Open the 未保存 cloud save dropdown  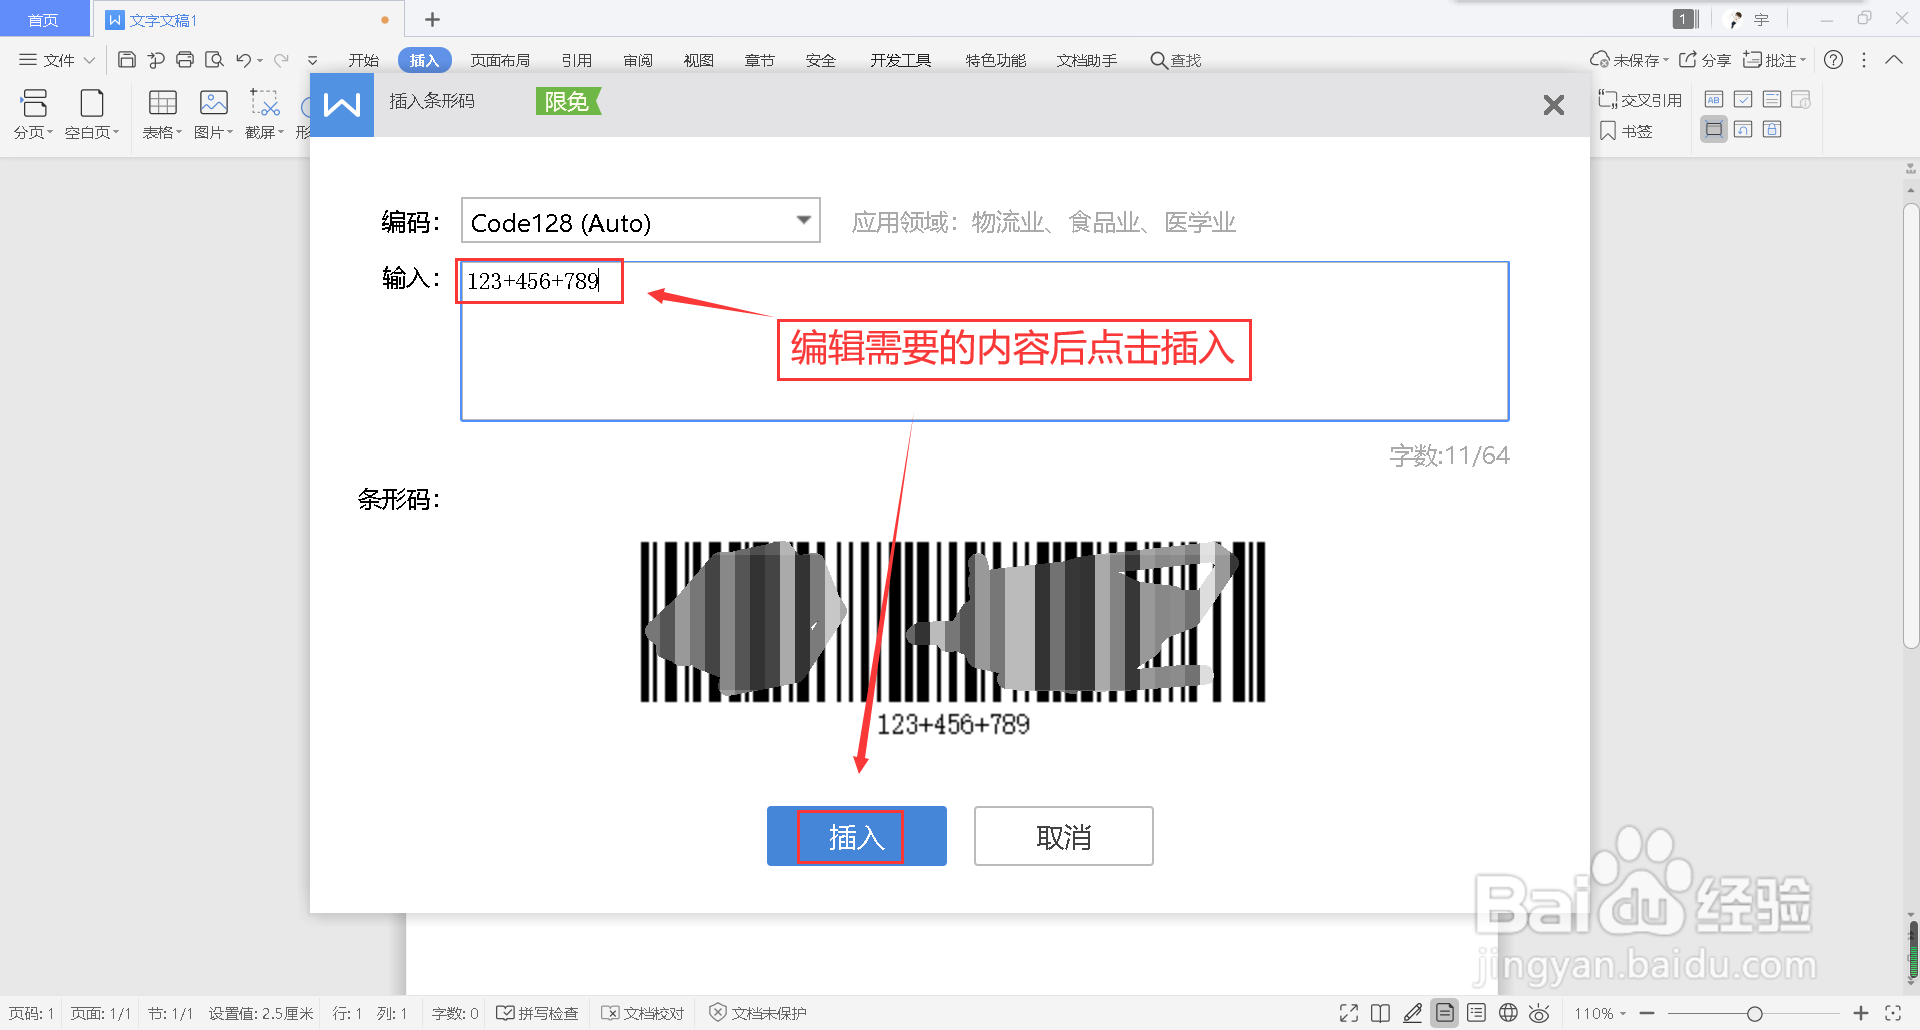[x=1629, y=60]
